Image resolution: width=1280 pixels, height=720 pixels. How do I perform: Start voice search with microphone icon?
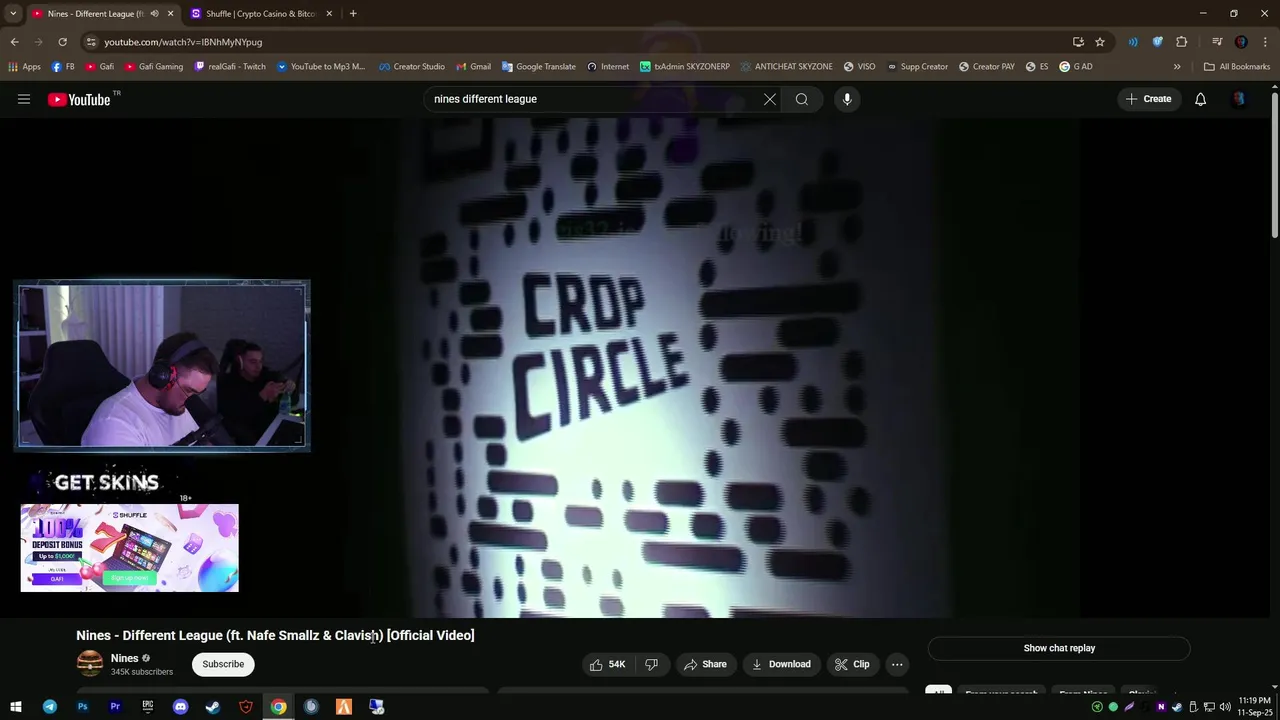tap(847, 99)
